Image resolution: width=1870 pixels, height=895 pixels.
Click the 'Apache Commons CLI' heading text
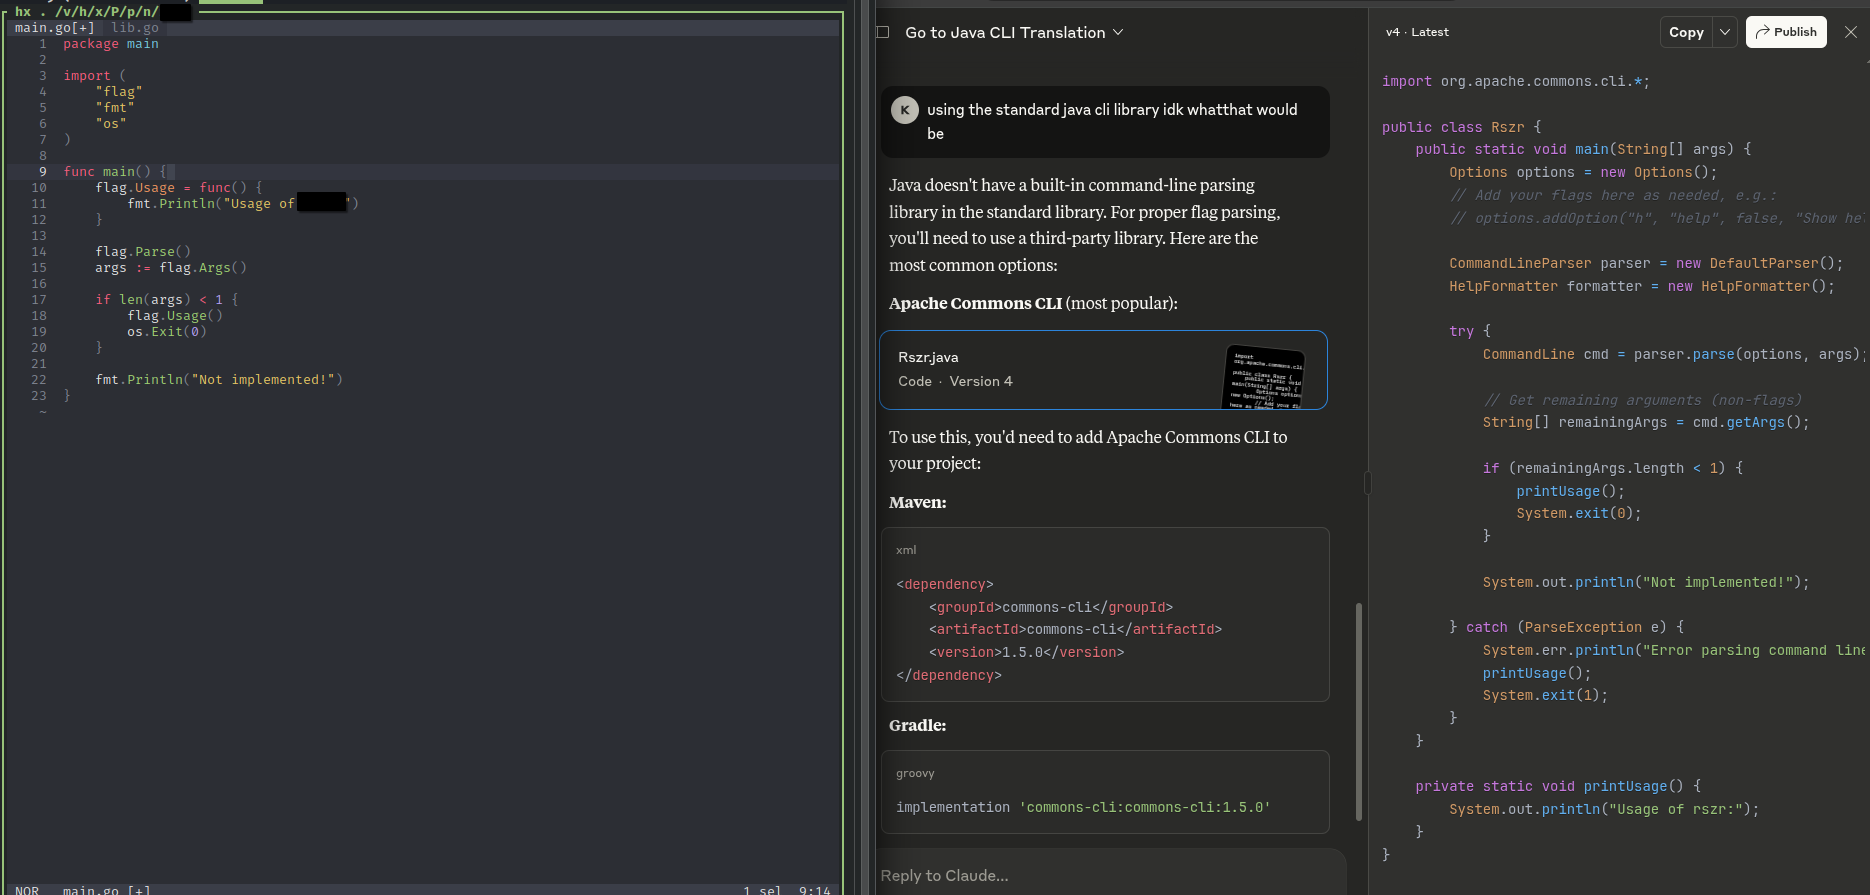[x=975, y=303]
